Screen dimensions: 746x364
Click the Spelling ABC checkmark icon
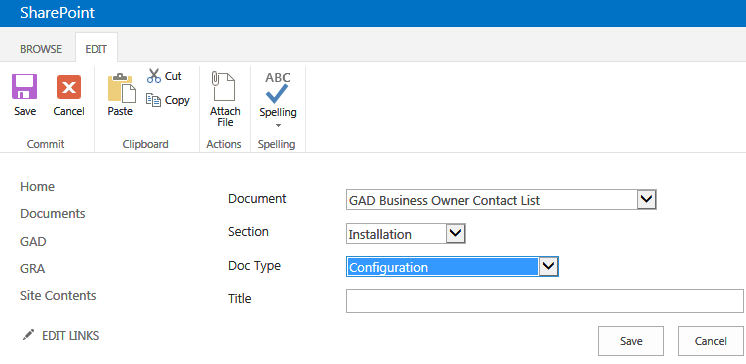click(x=278, y=88)
